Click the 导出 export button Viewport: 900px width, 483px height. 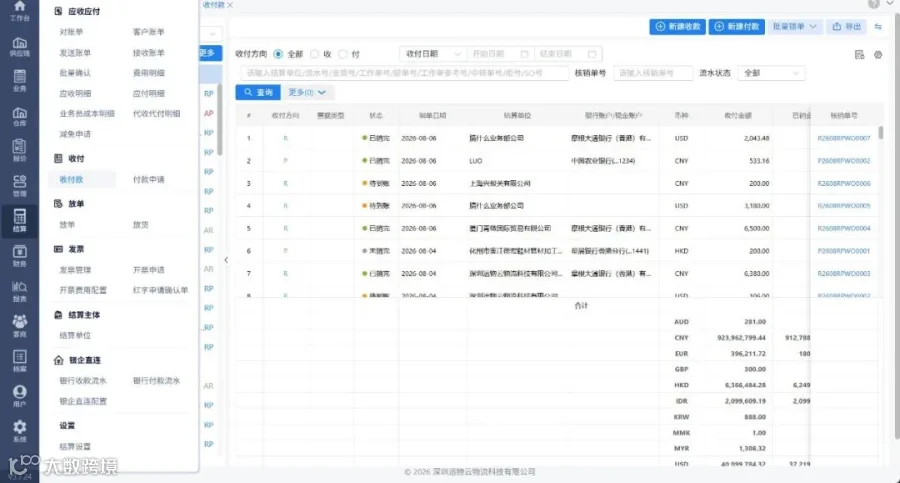[847, 26]
